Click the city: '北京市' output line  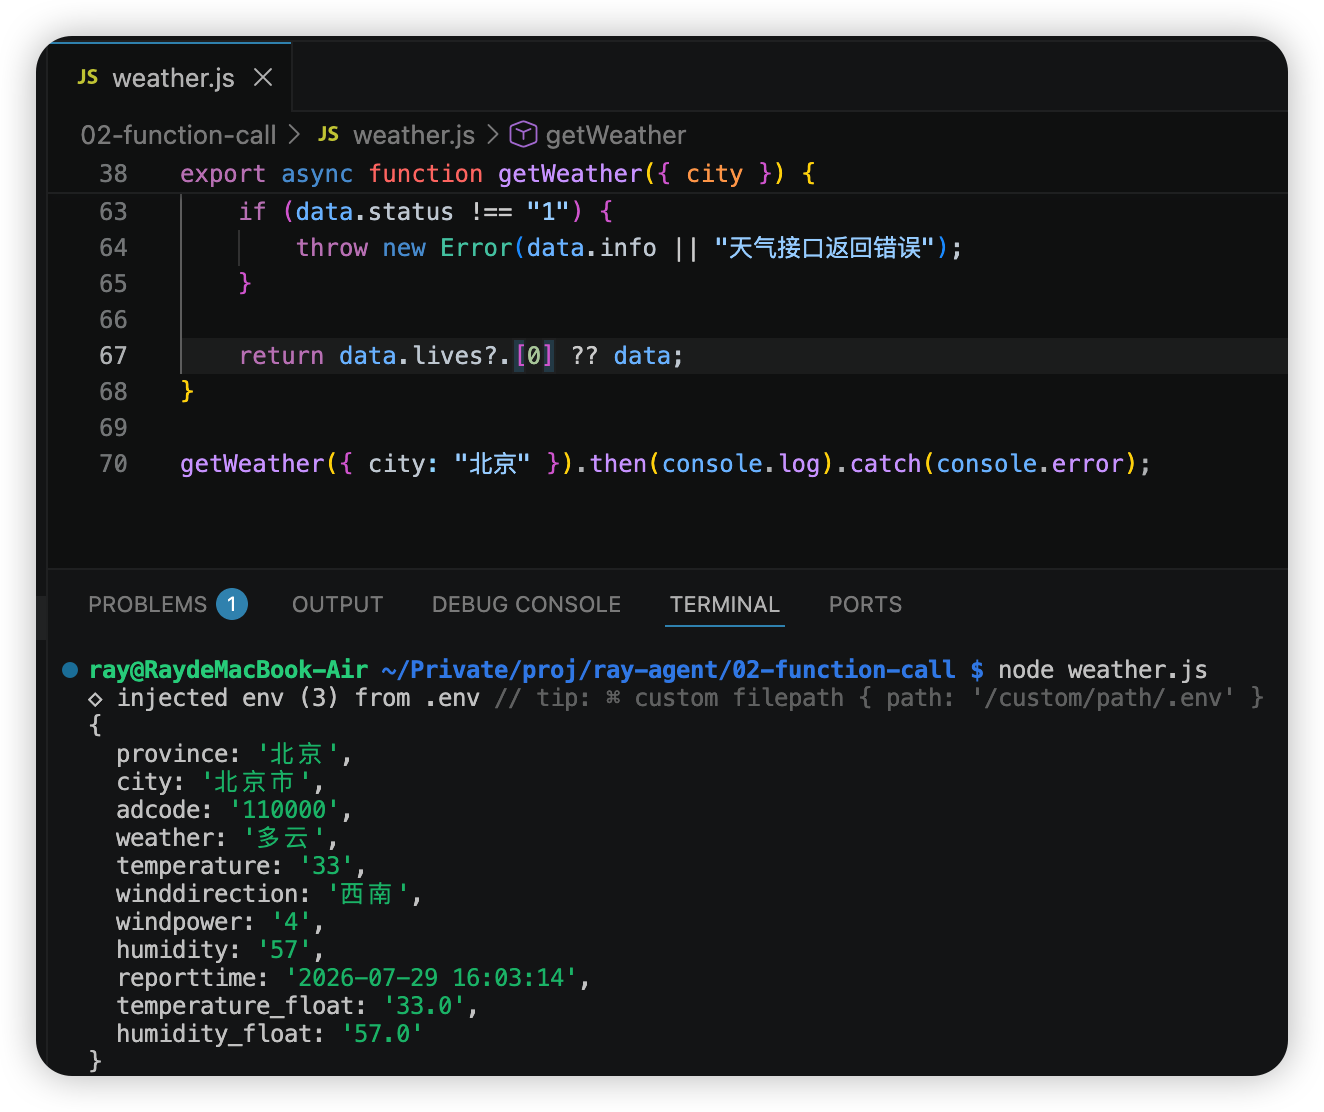click(220, 781)
